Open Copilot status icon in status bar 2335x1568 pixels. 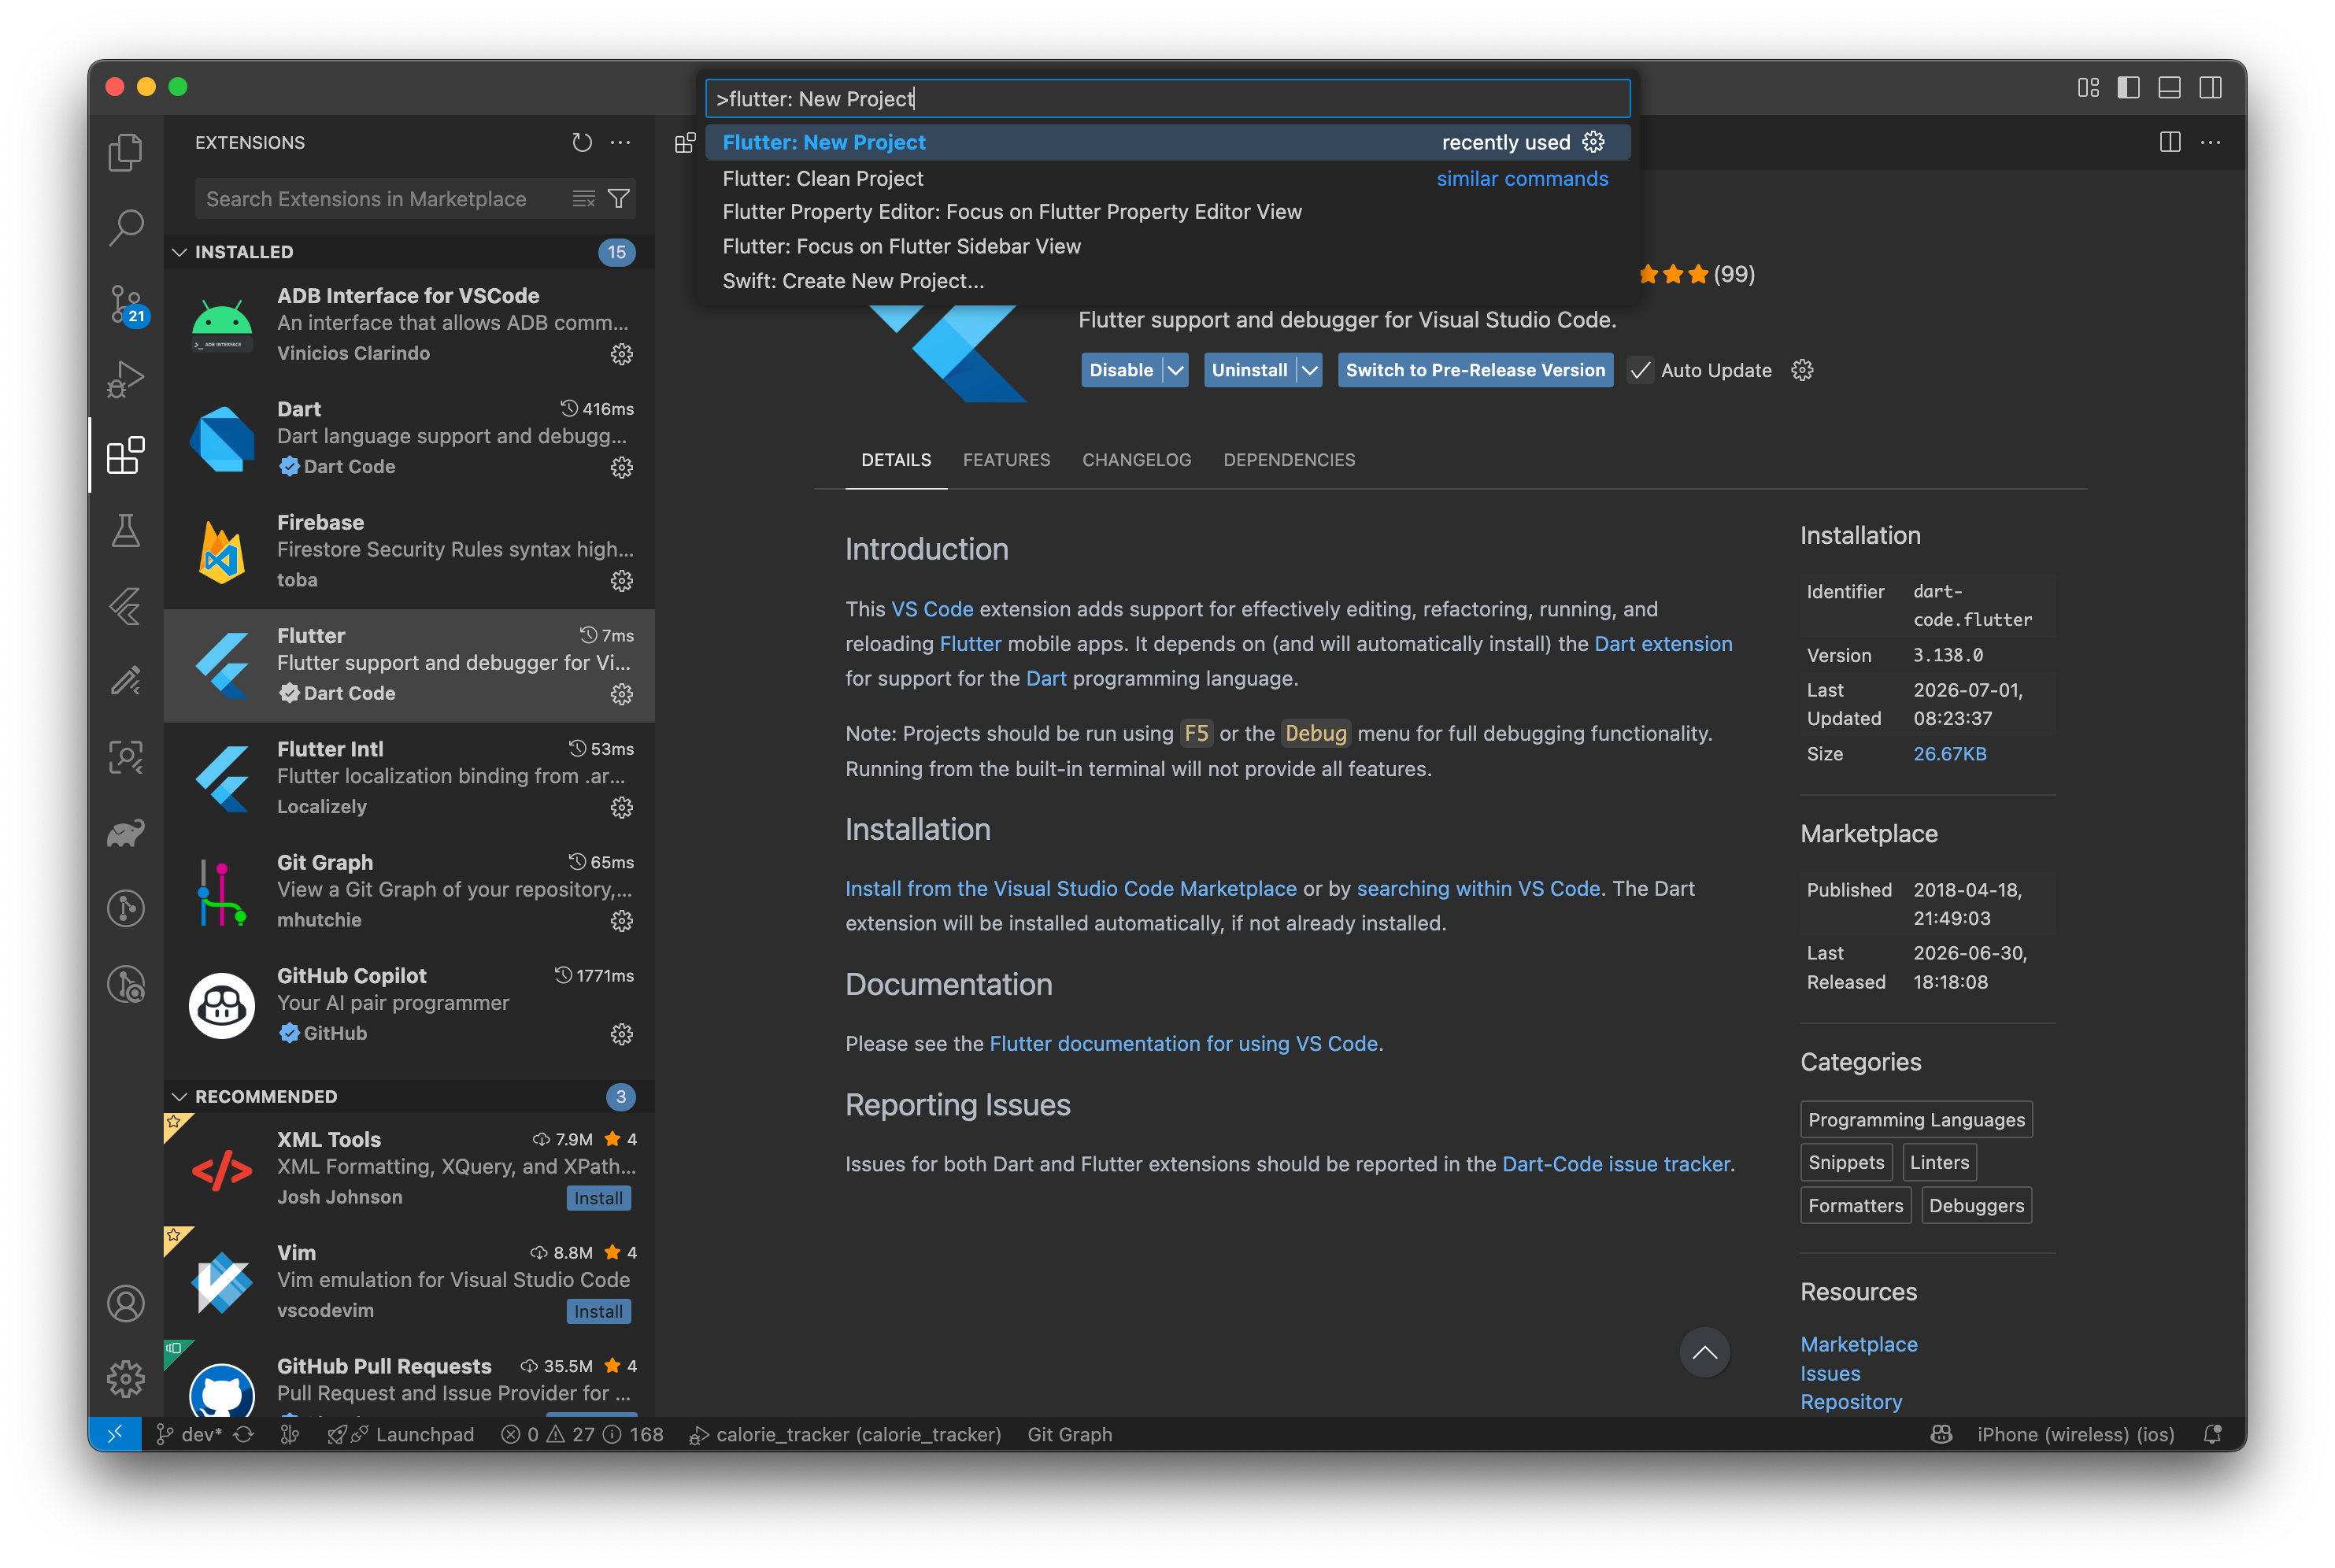[1942, 1435]
